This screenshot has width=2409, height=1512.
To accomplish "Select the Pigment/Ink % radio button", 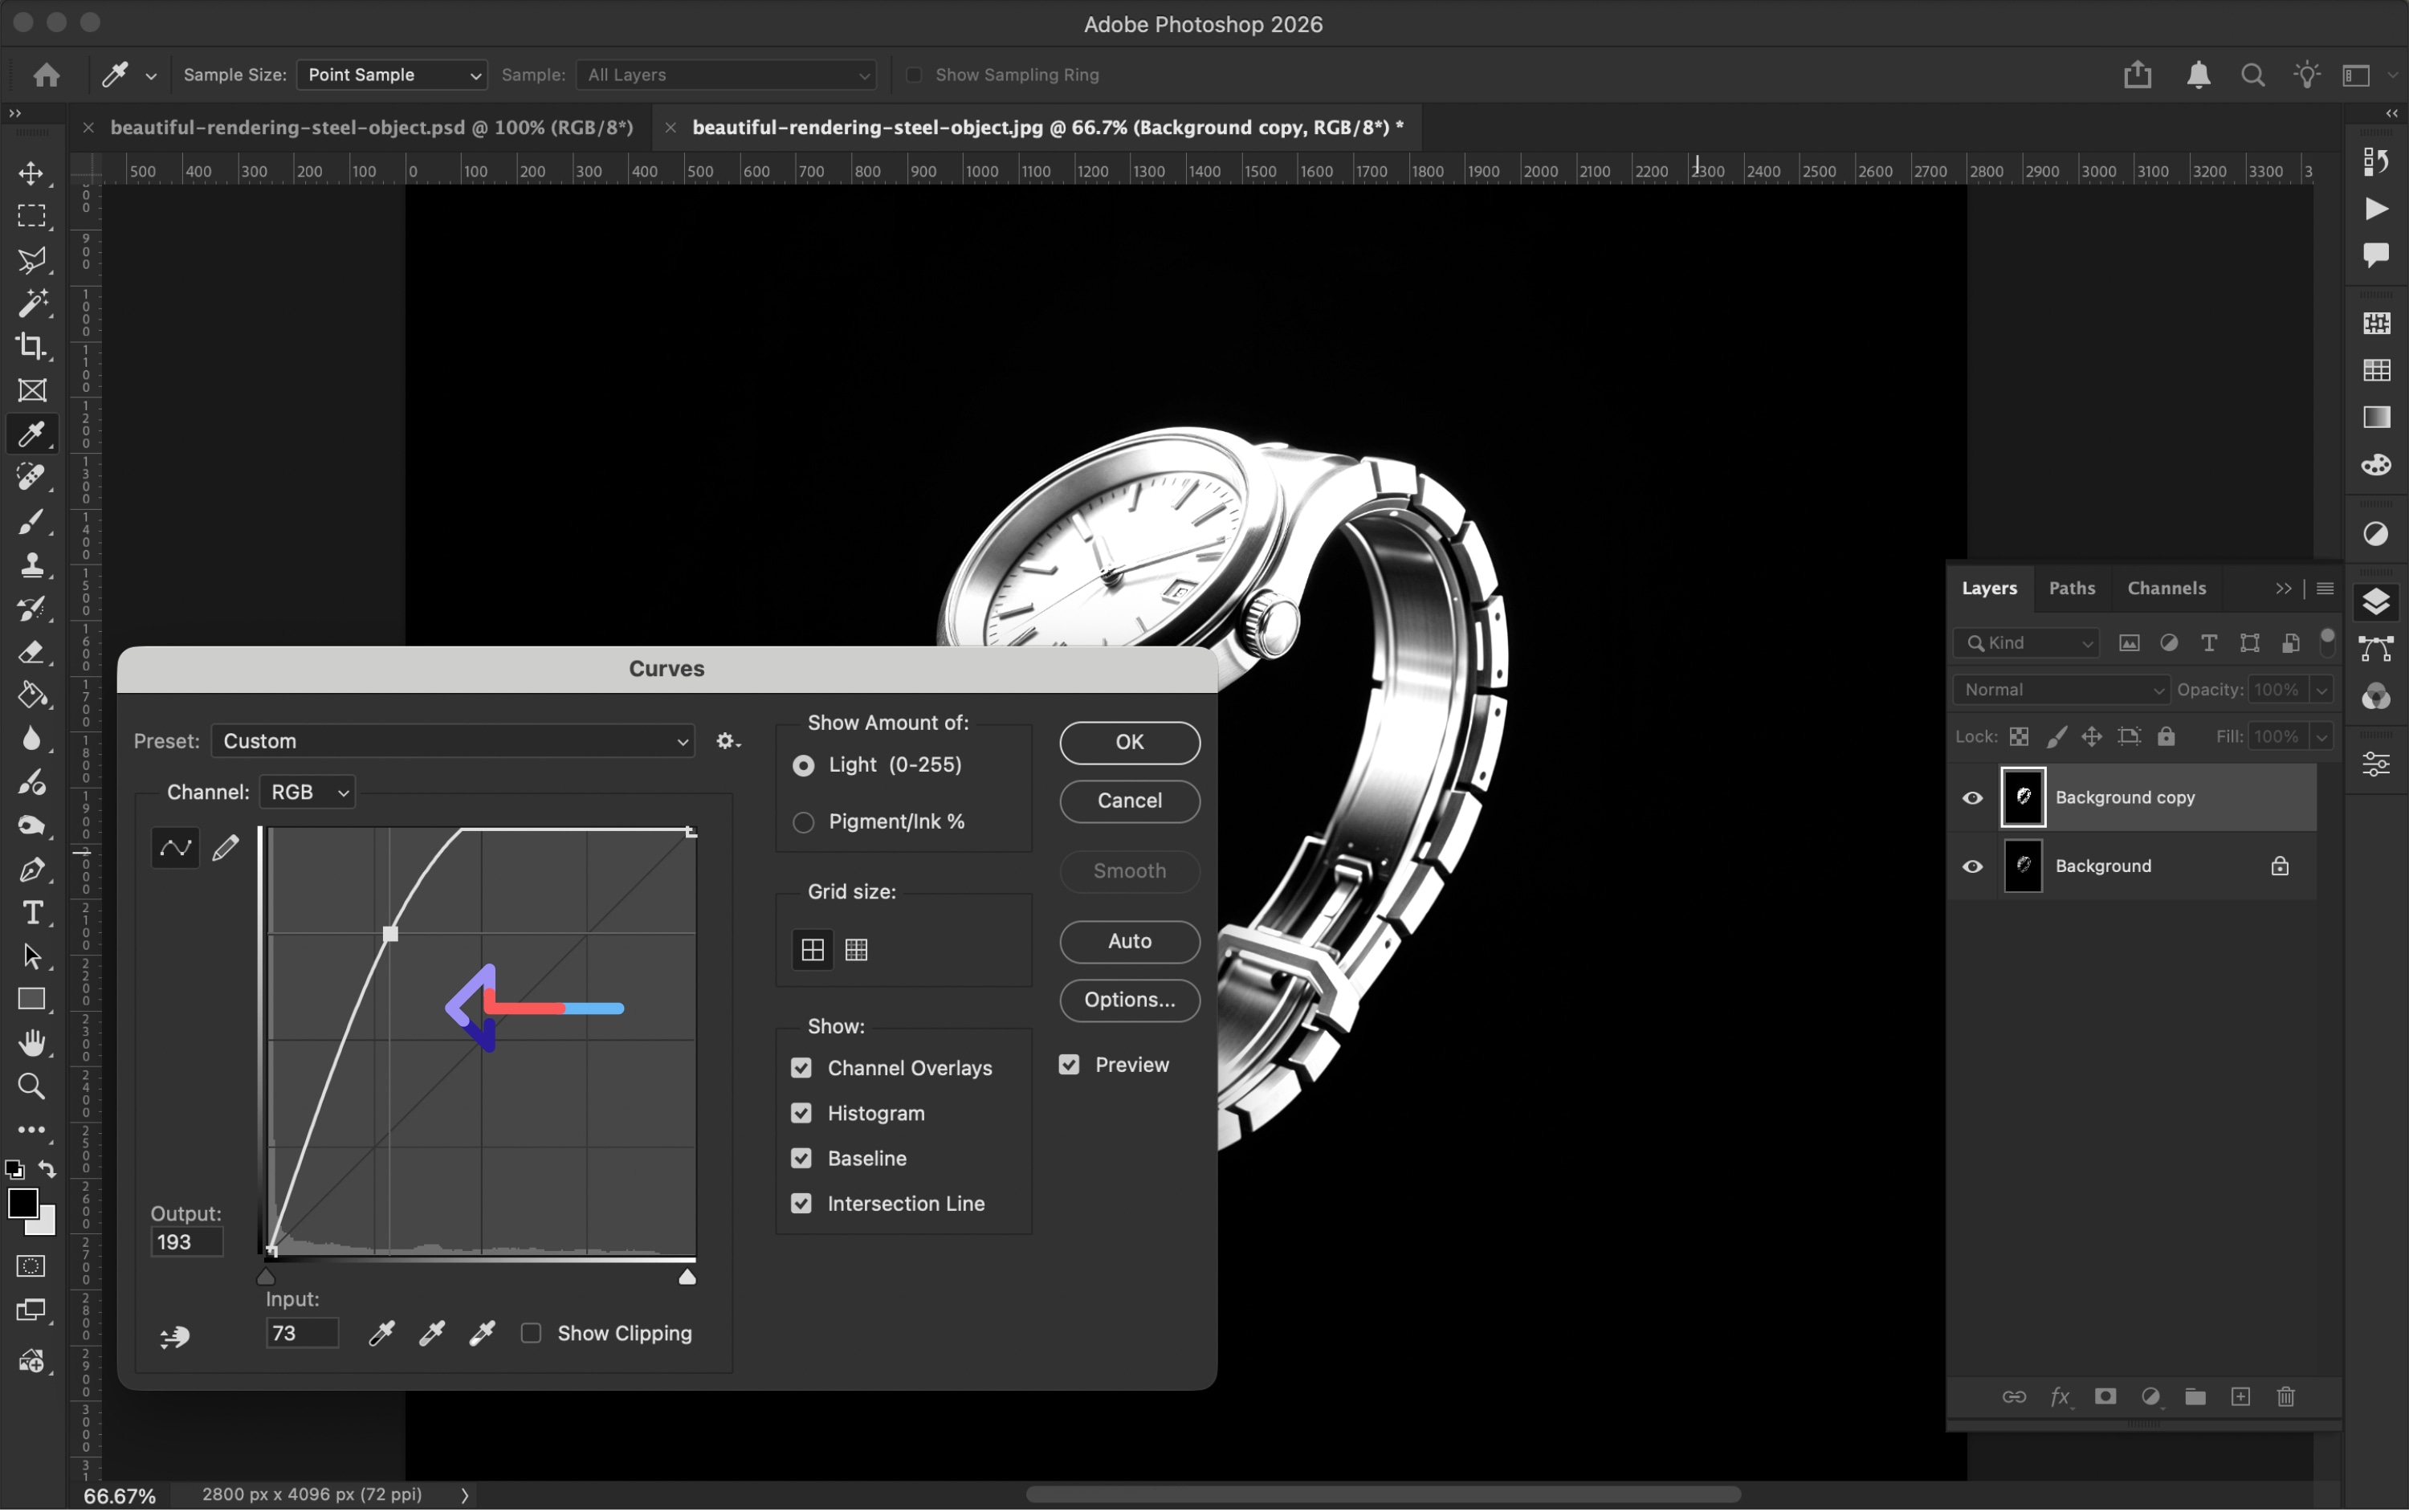I will [803, 822].
